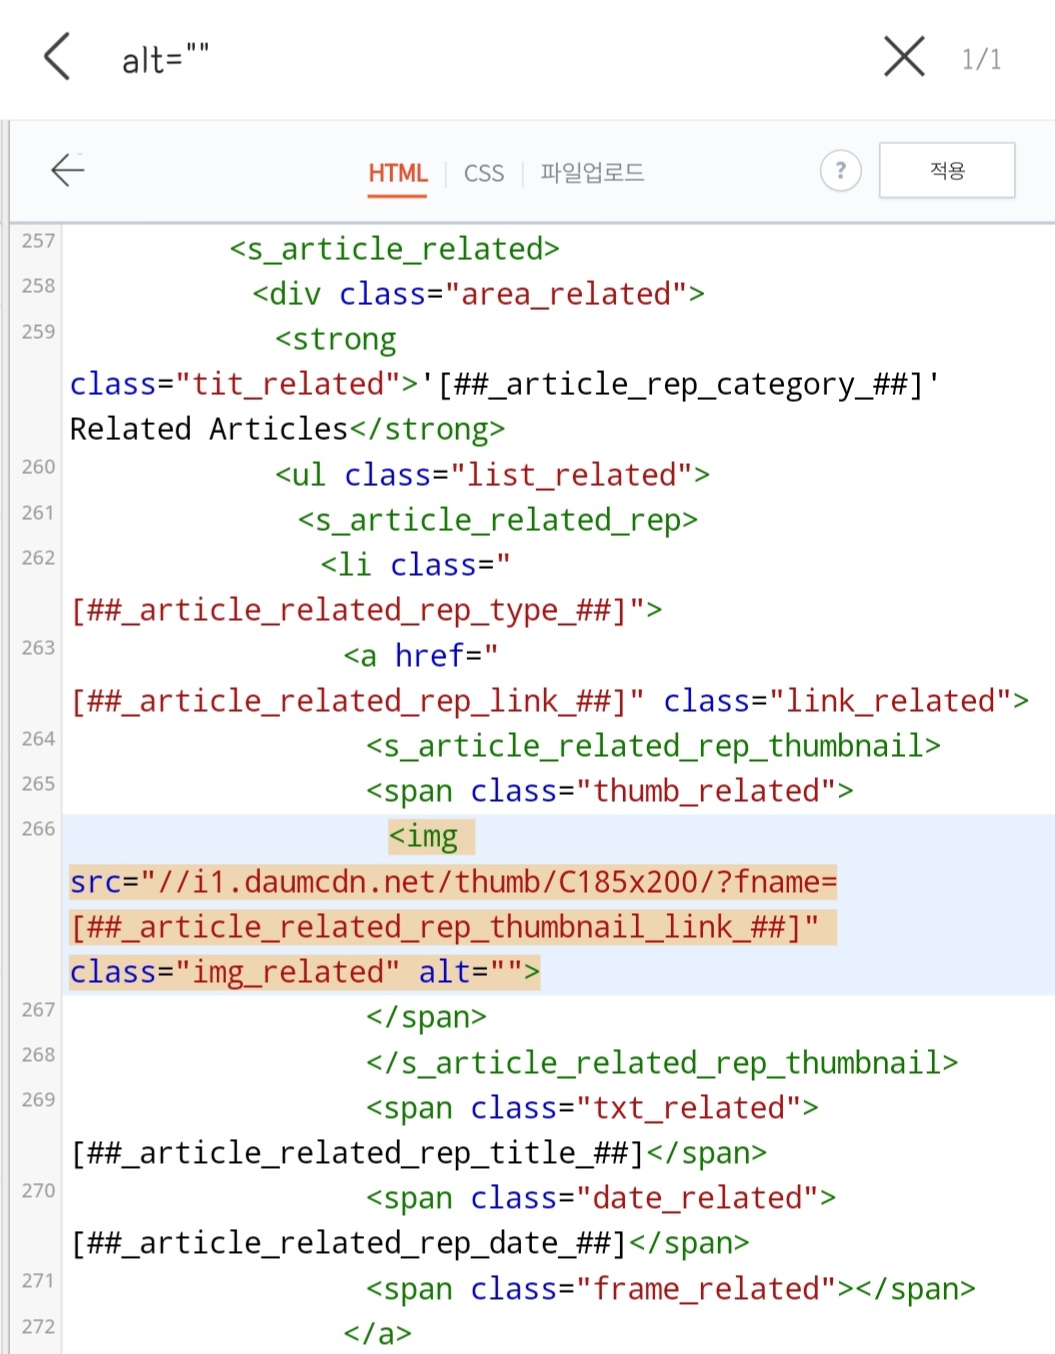Click the <s_article_related_rep_thumbnail> opening tag
Screen dimensions: 1055x1354
tap(653, 746)
